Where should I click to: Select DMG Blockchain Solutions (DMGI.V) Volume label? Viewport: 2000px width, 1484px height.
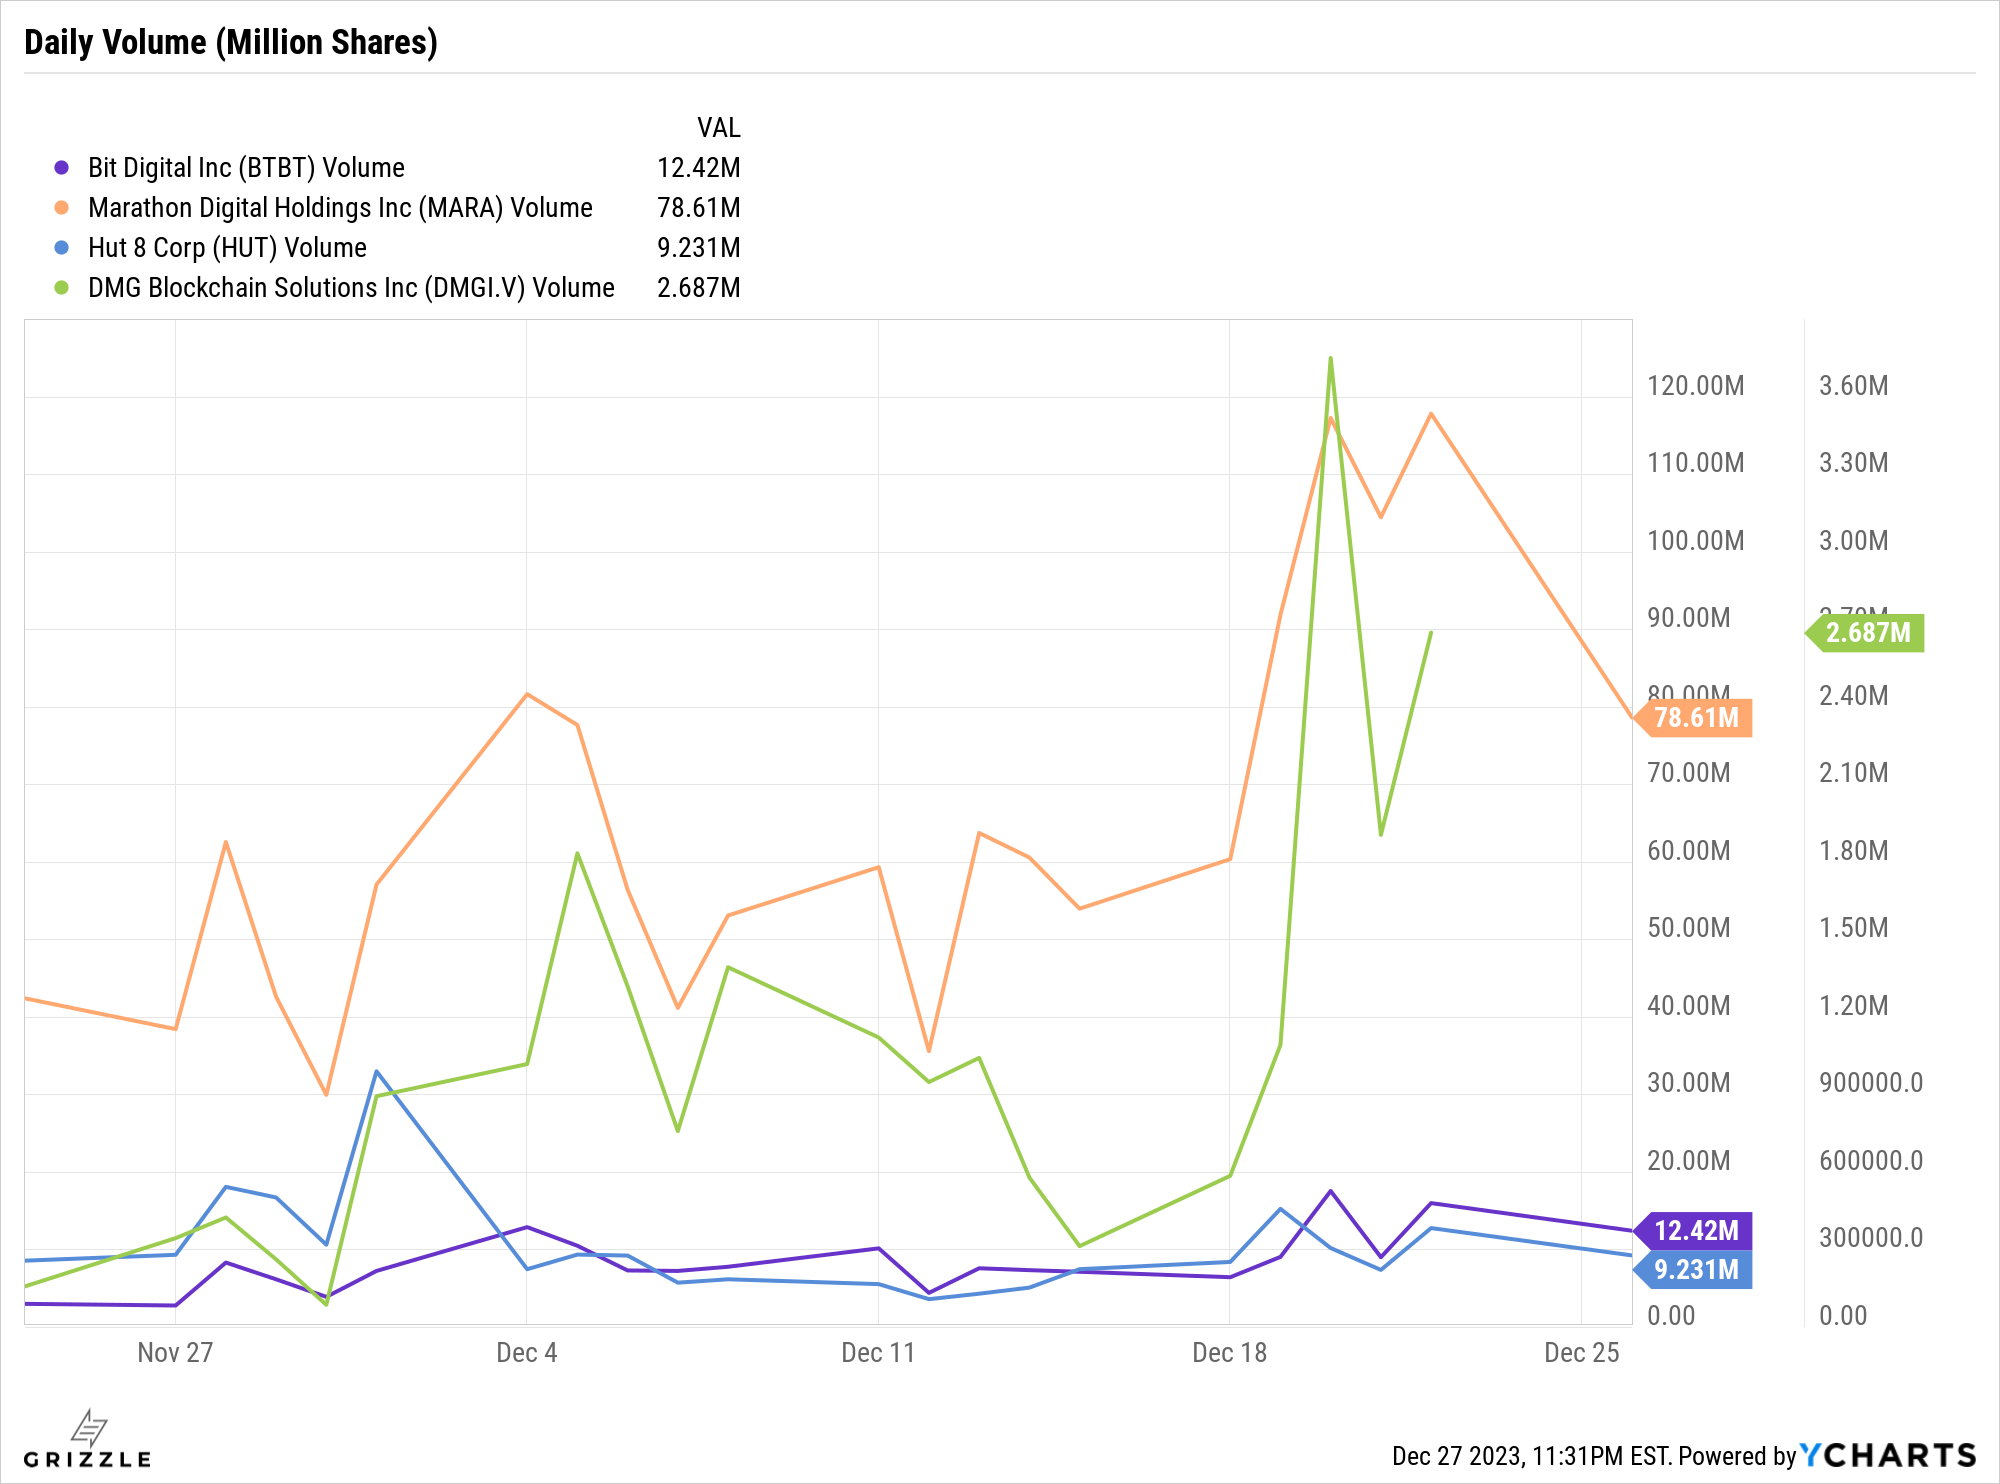coord(351,288)
